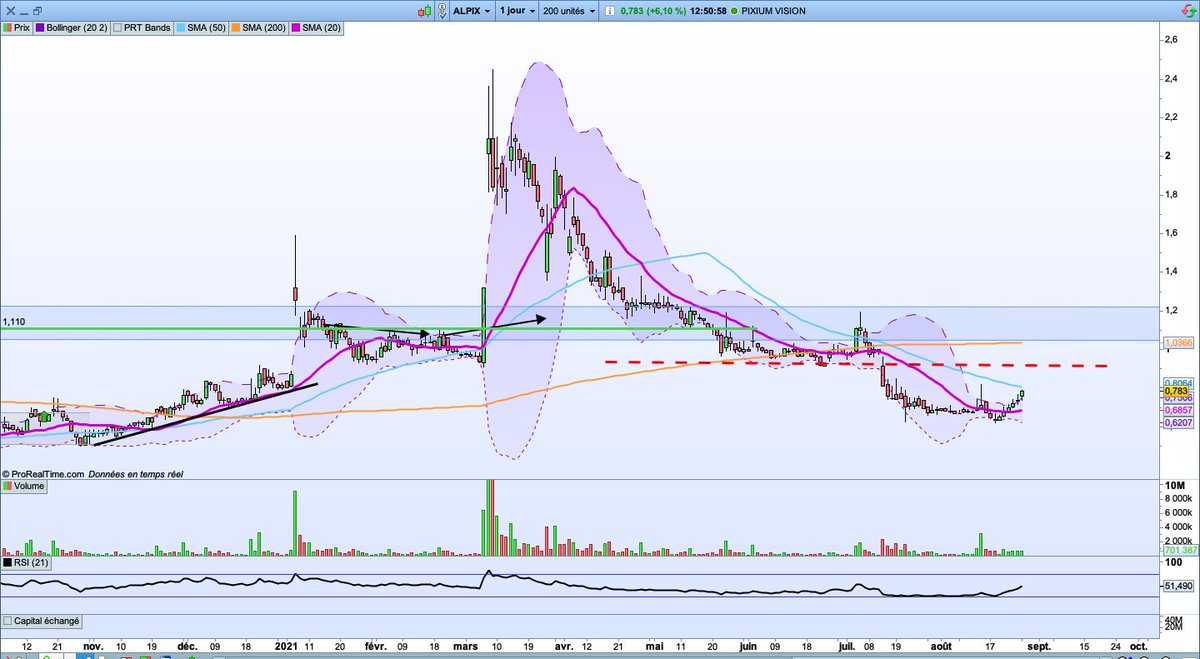Toggle the PRT Bands overlay
Image resolution: width=1200 pixels, height=659 pixels.
pyautogui.click(x=117, y=28)
